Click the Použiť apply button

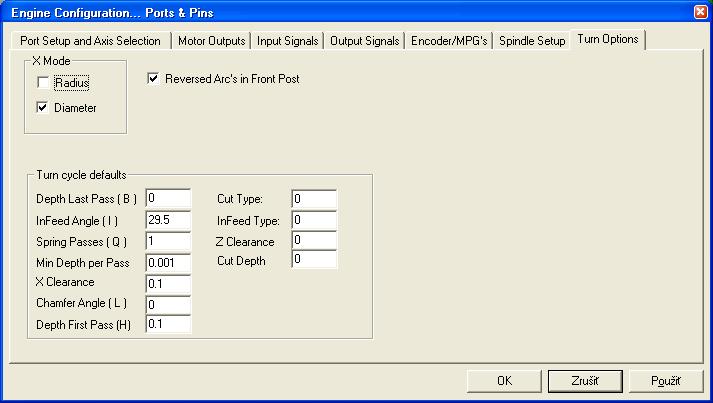click(x=666, y=381)
